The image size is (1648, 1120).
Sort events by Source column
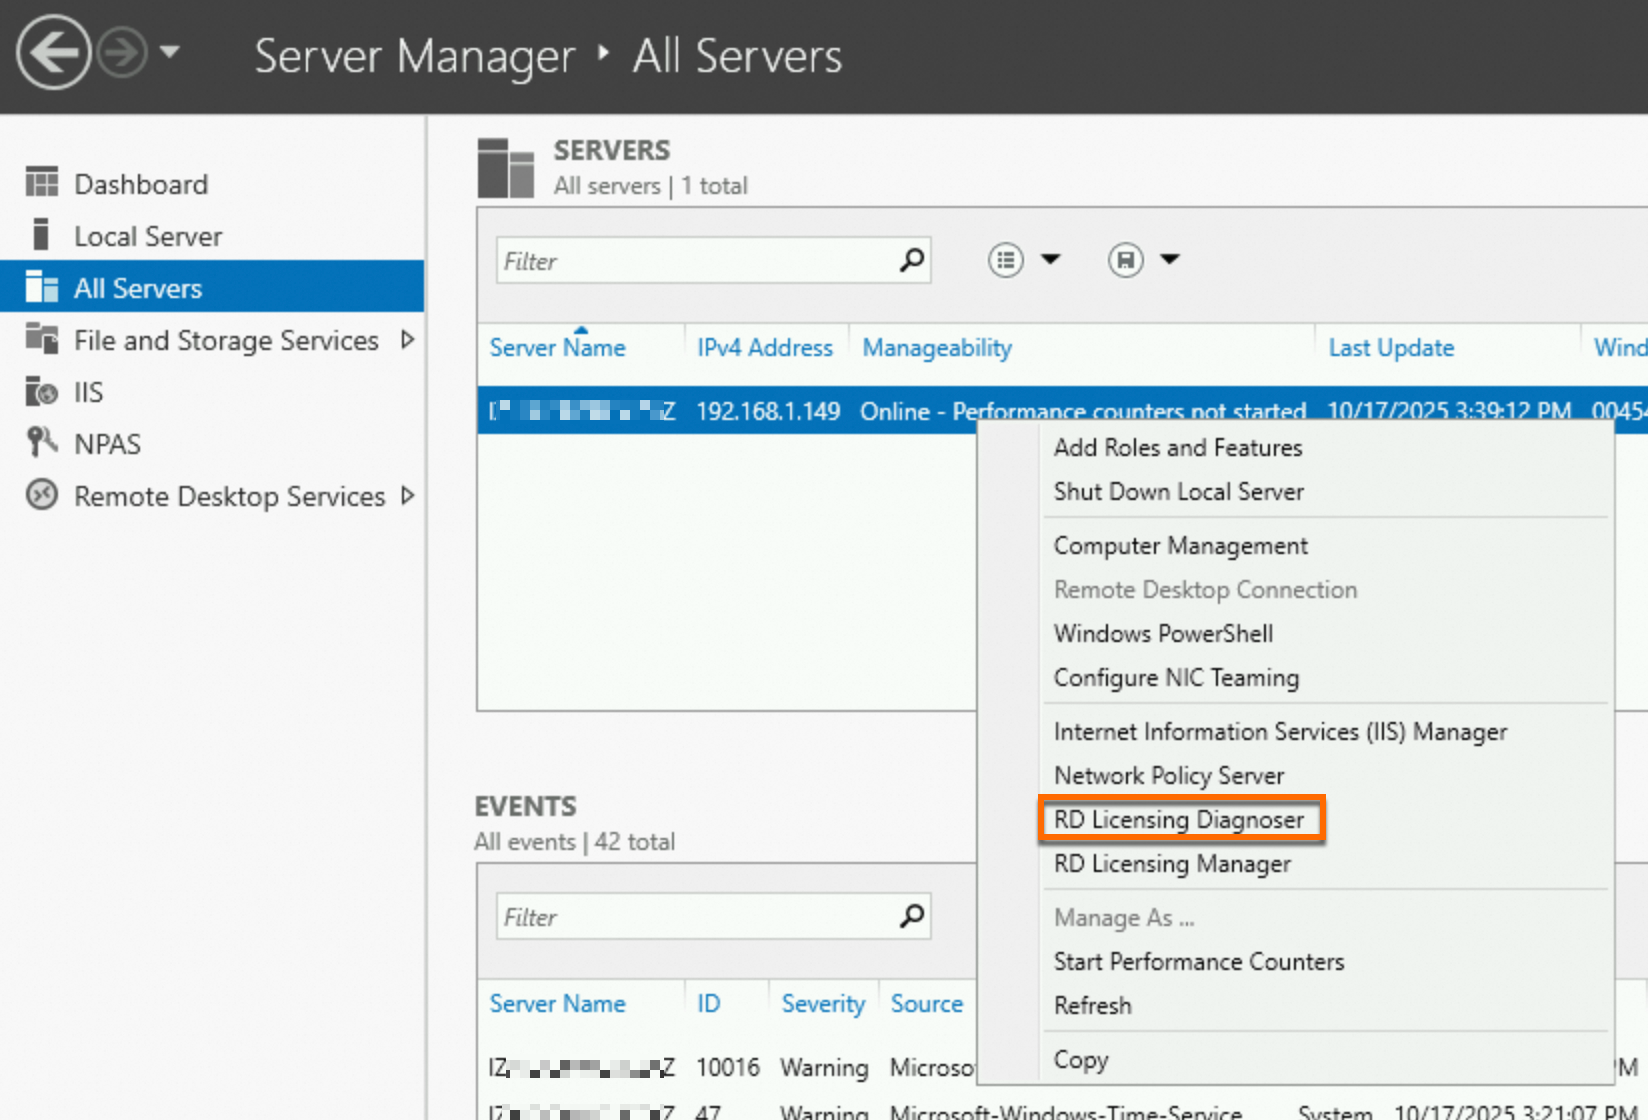coord(927,1003)
